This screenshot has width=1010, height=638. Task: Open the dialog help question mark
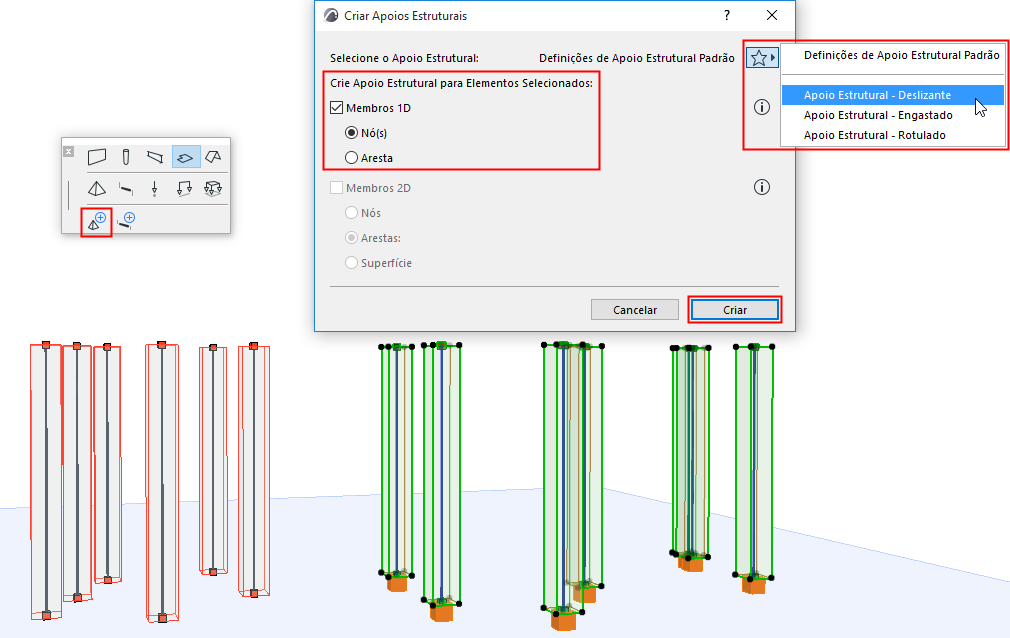[x=727, y=15]
